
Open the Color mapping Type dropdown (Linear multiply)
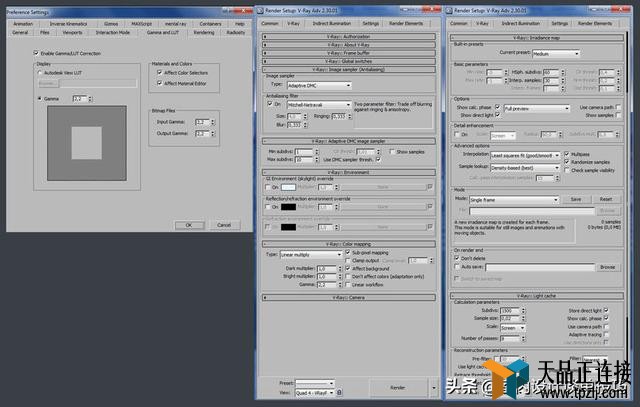(311, 254)
